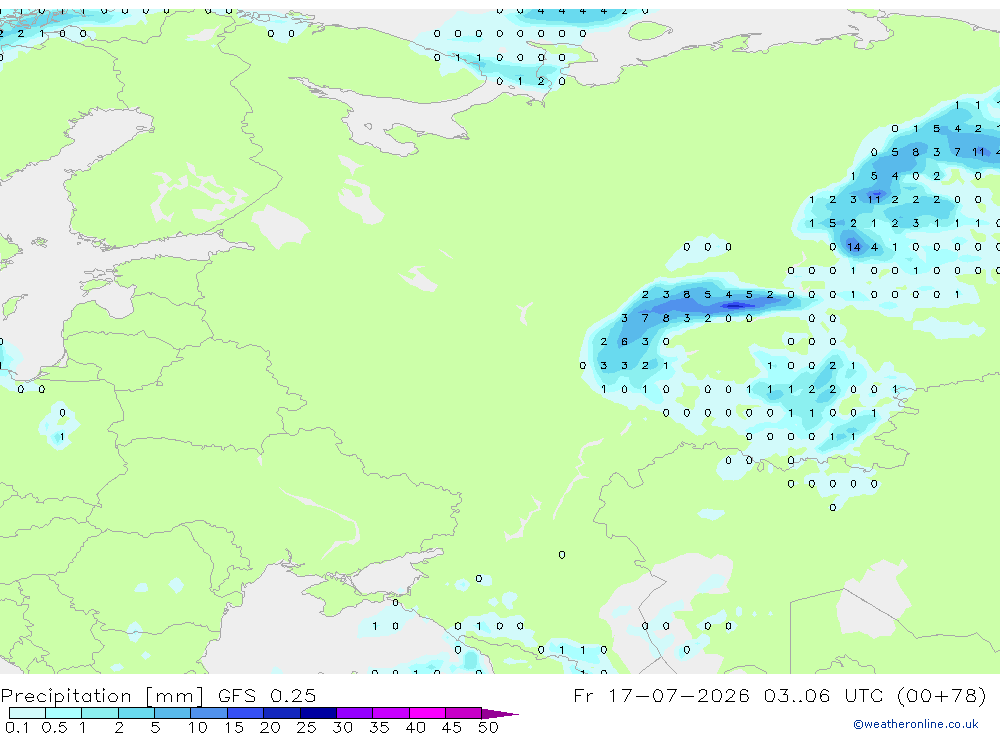
Task: Click the 2–5 mm legend swatch
Action: [136, 713]
